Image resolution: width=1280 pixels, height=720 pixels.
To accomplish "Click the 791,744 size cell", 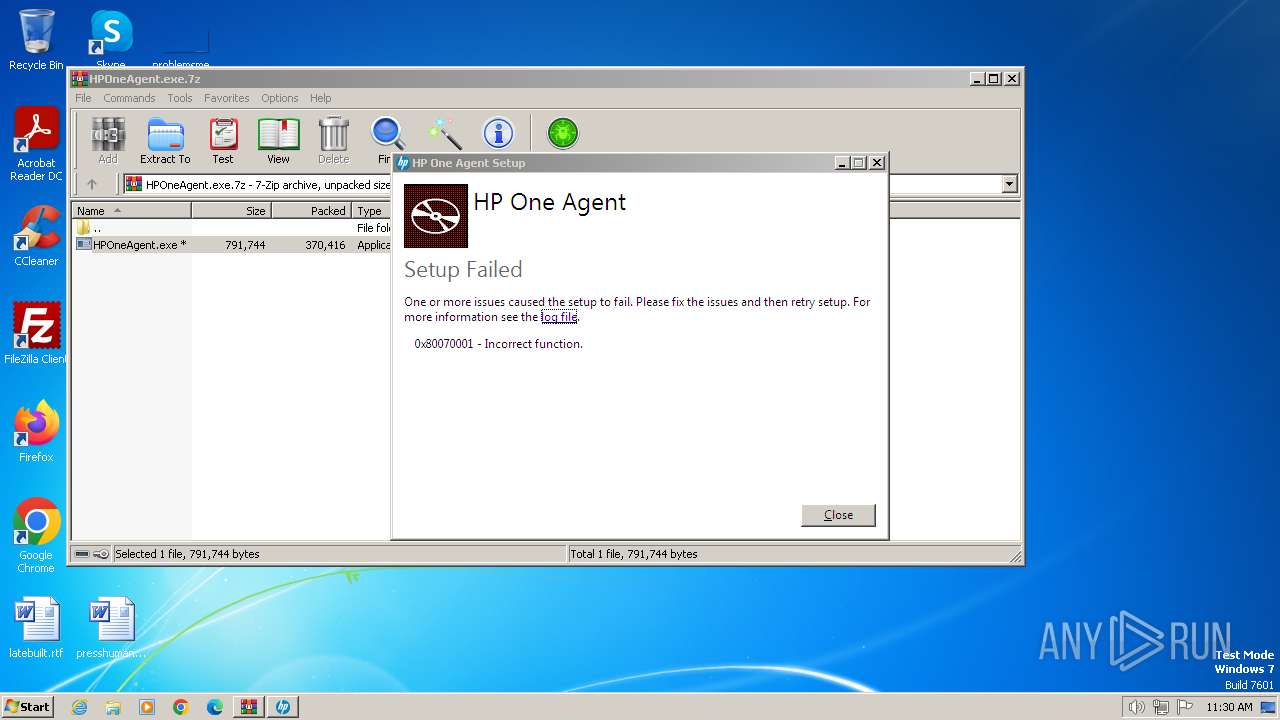I will coord(245,245).
